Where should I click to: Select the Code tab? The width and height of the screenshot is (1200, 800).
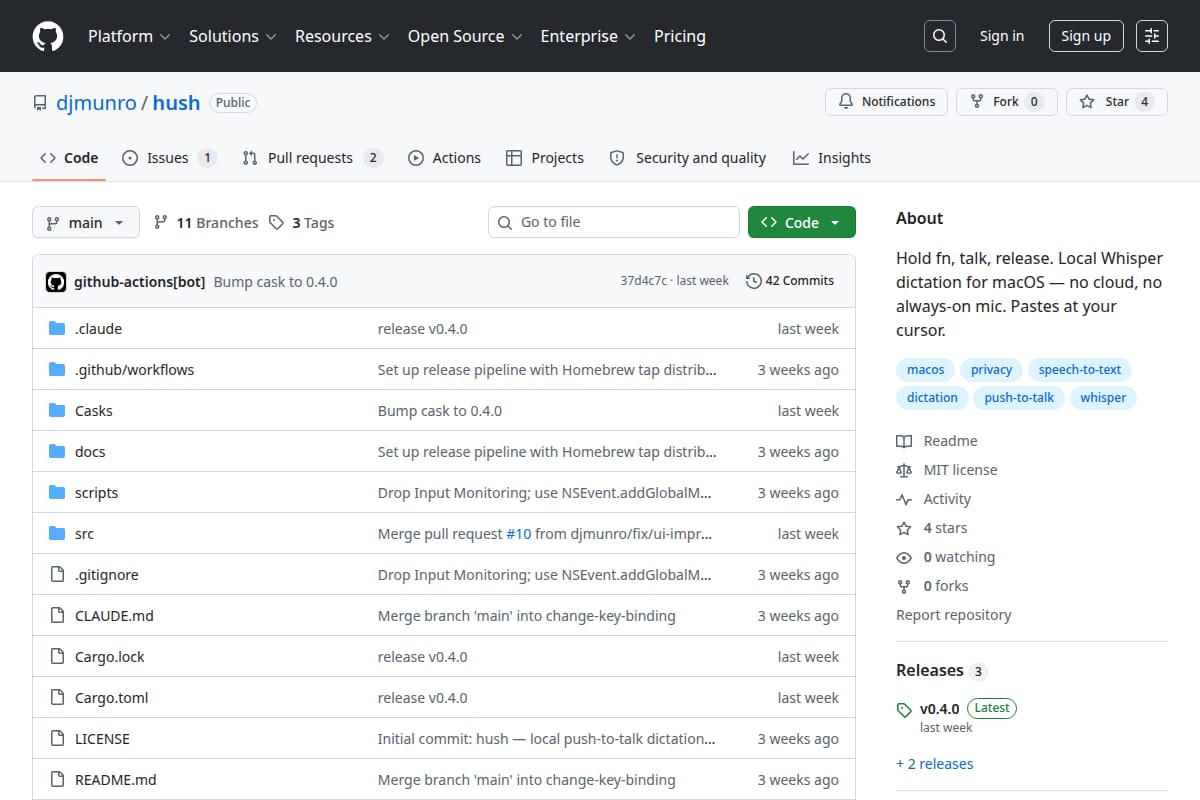pos(69,158)
